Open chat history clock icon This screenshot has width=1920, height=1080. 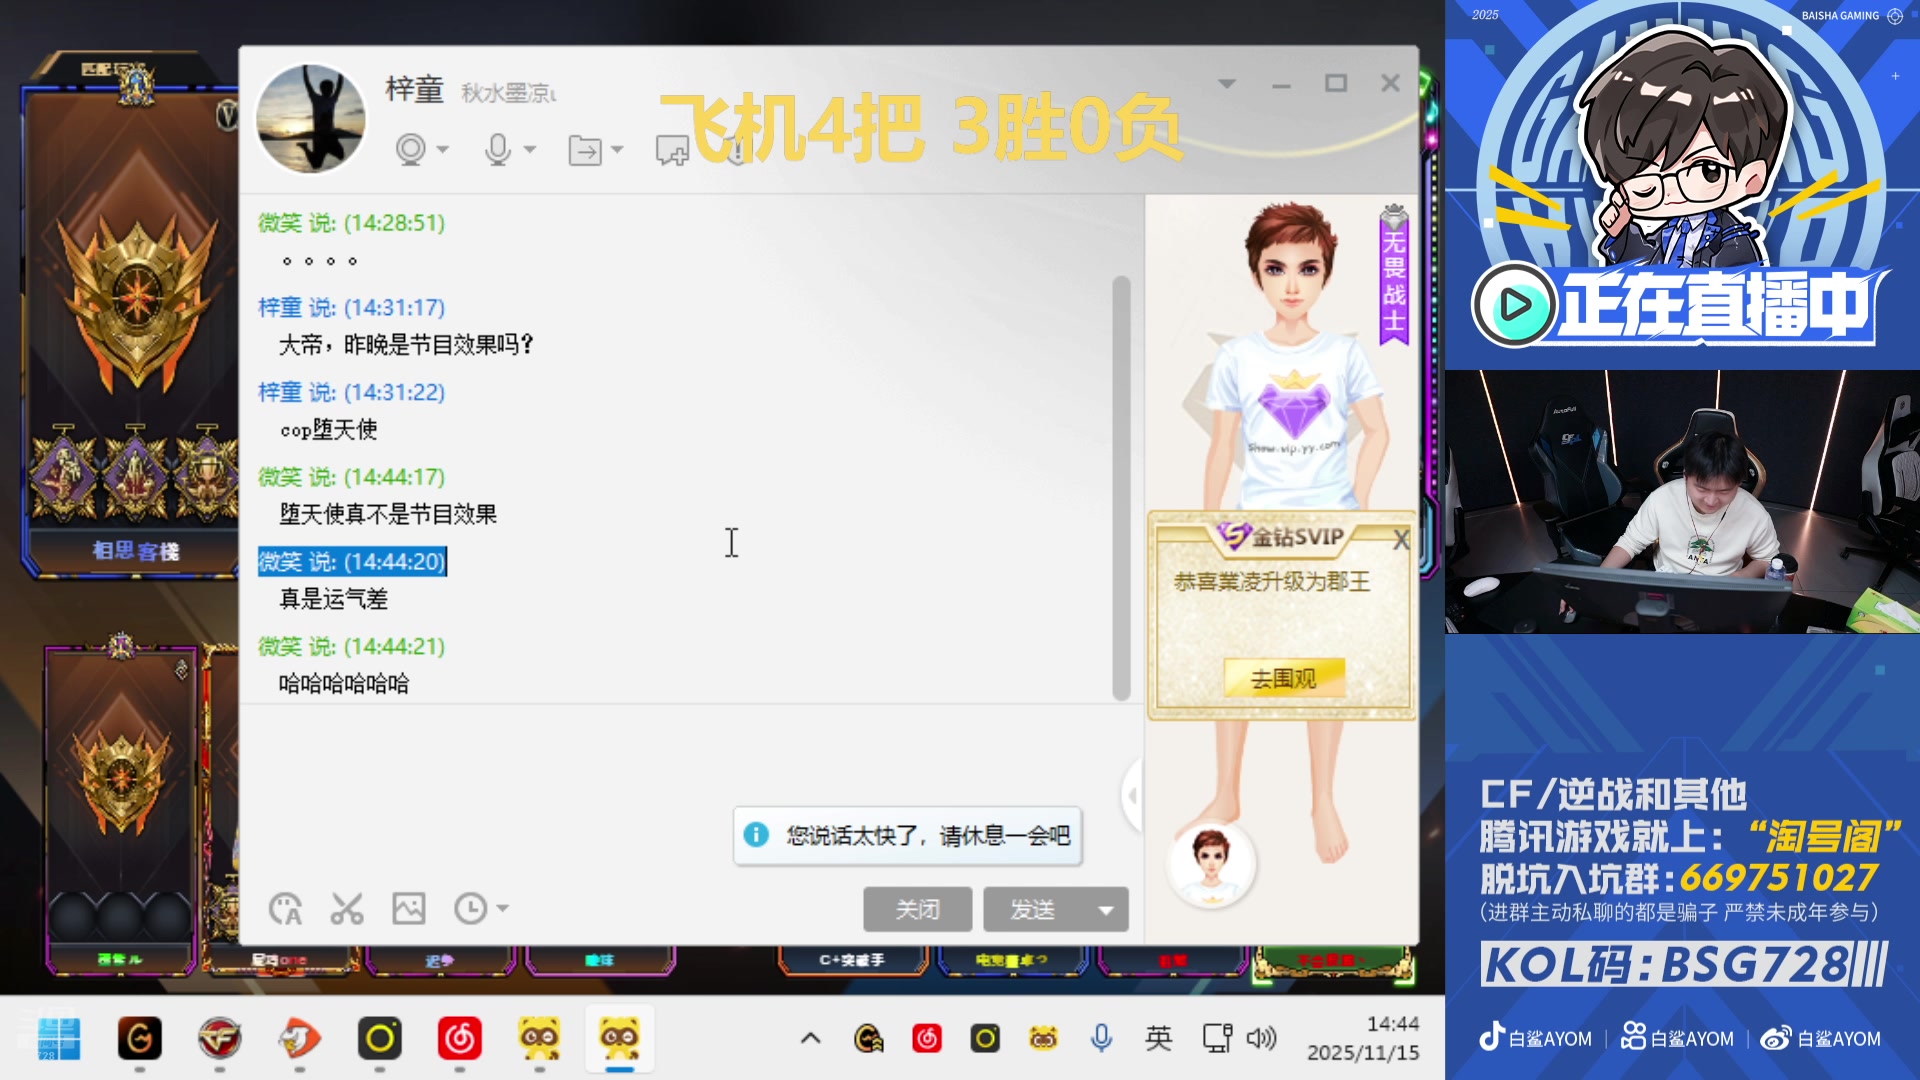(469, 909)
